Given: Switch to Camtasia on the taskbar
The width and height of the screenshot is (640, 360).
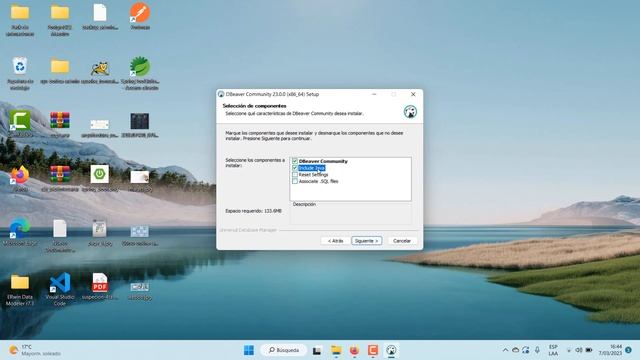Looking at the screenshot, I should click(x=373, y=350).
